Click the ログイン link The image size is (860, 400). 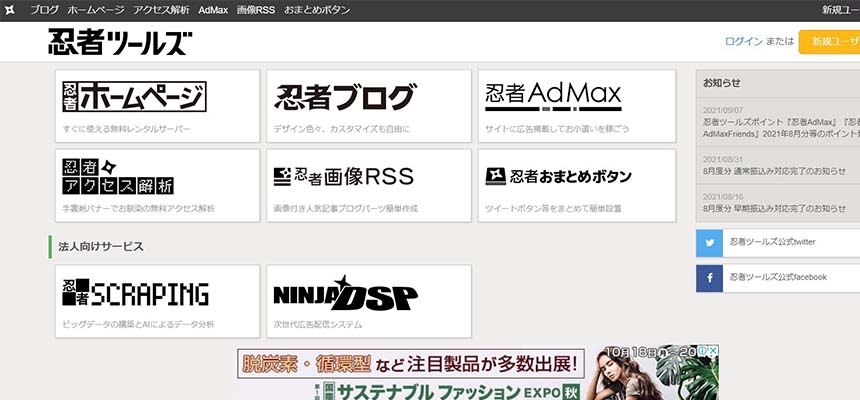tap(743, 42)
